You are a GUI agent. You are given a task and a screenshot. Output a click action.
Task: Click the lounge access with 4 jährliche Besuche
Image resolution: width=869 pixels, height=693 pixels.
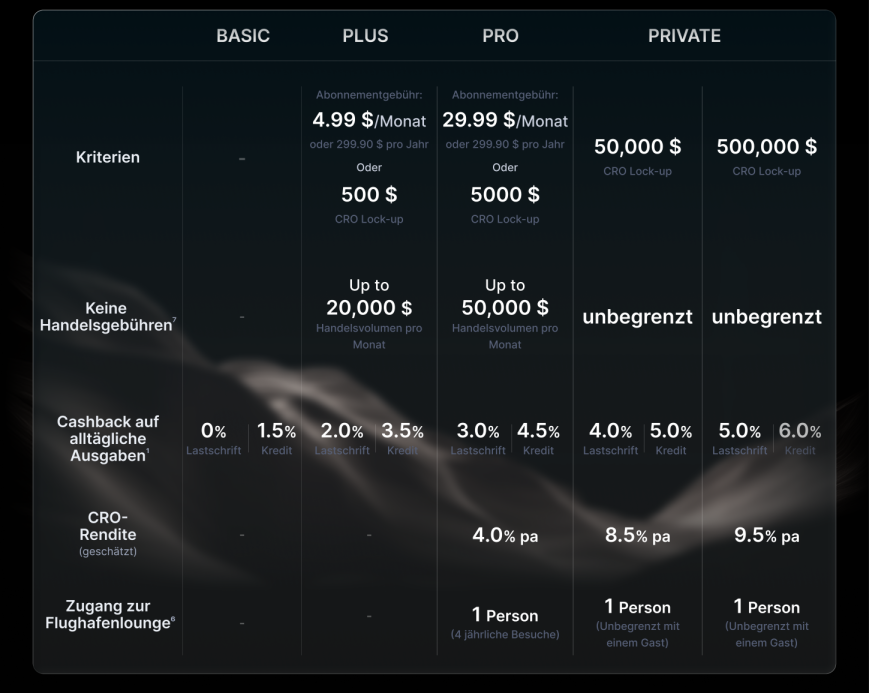[x=505, y=622]
